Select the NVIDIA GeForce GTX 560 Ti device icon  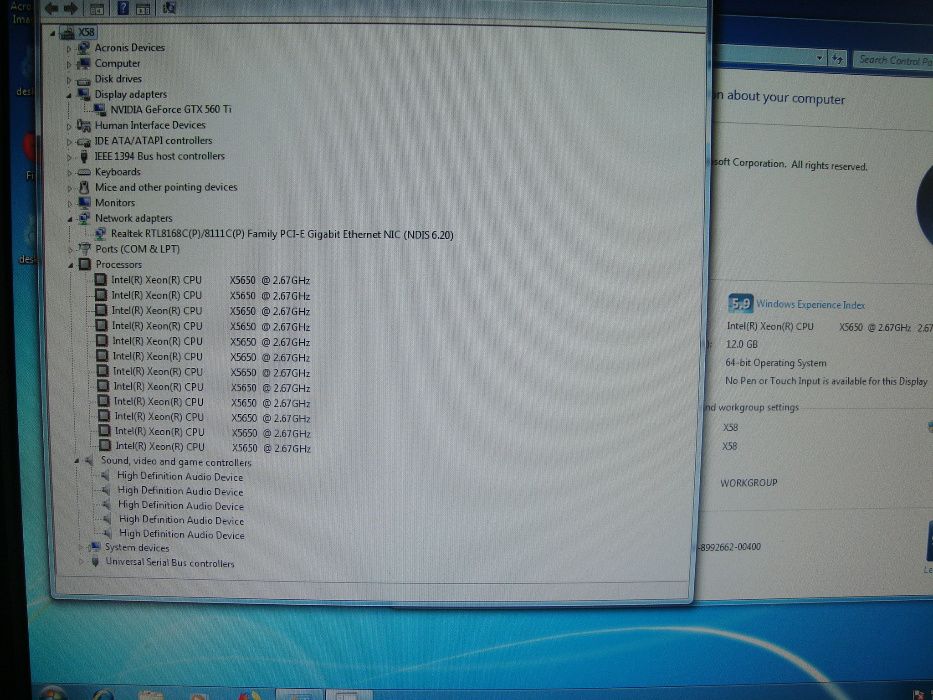click(x=100, y=110)
